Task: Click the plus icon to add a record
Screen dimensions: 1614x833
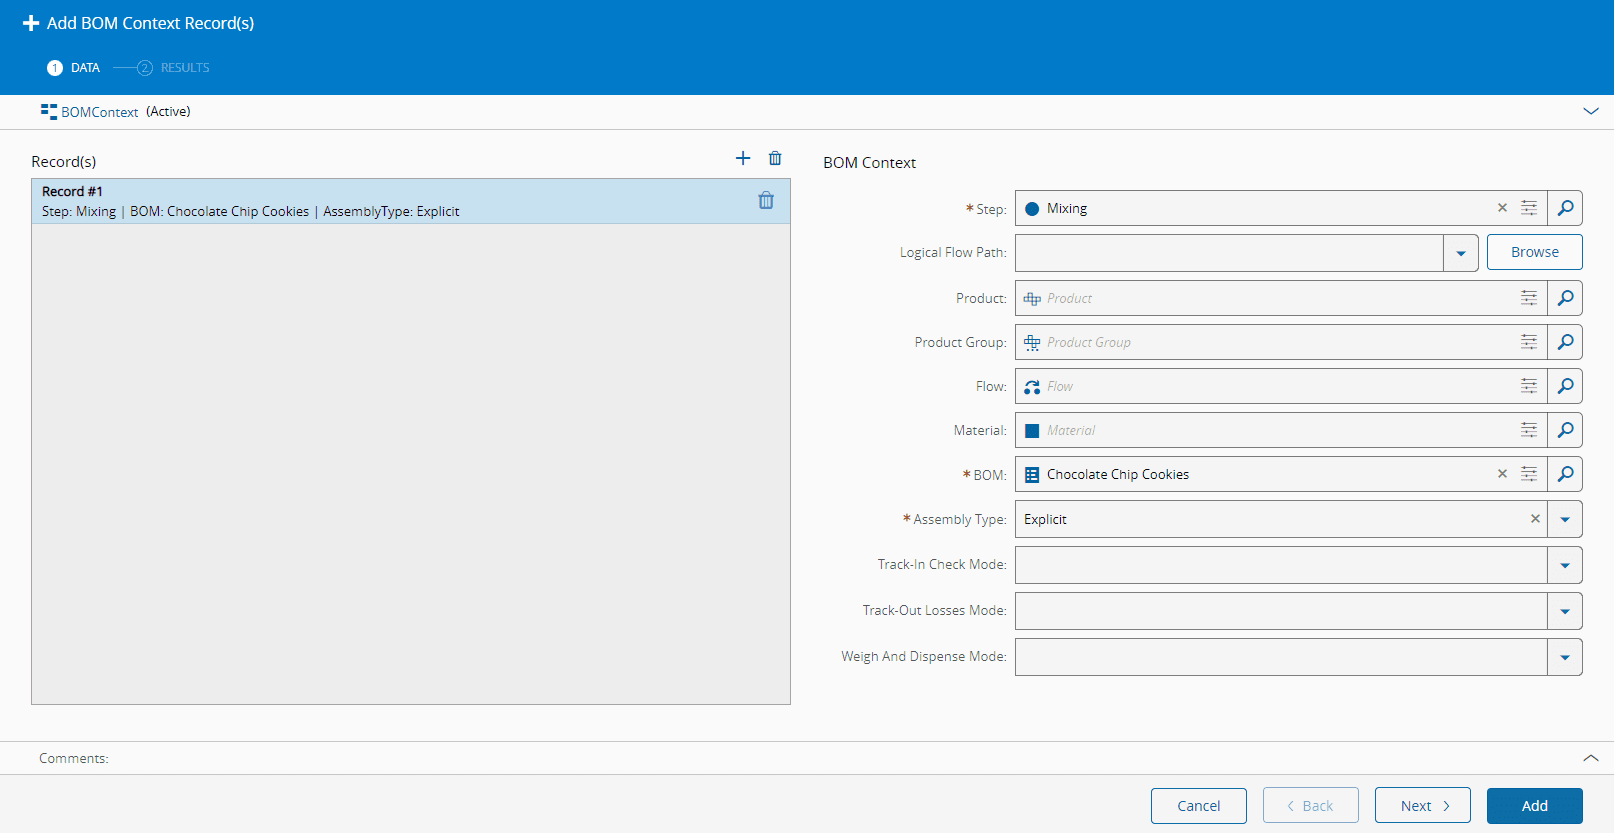Action: [x=743, y=158]
